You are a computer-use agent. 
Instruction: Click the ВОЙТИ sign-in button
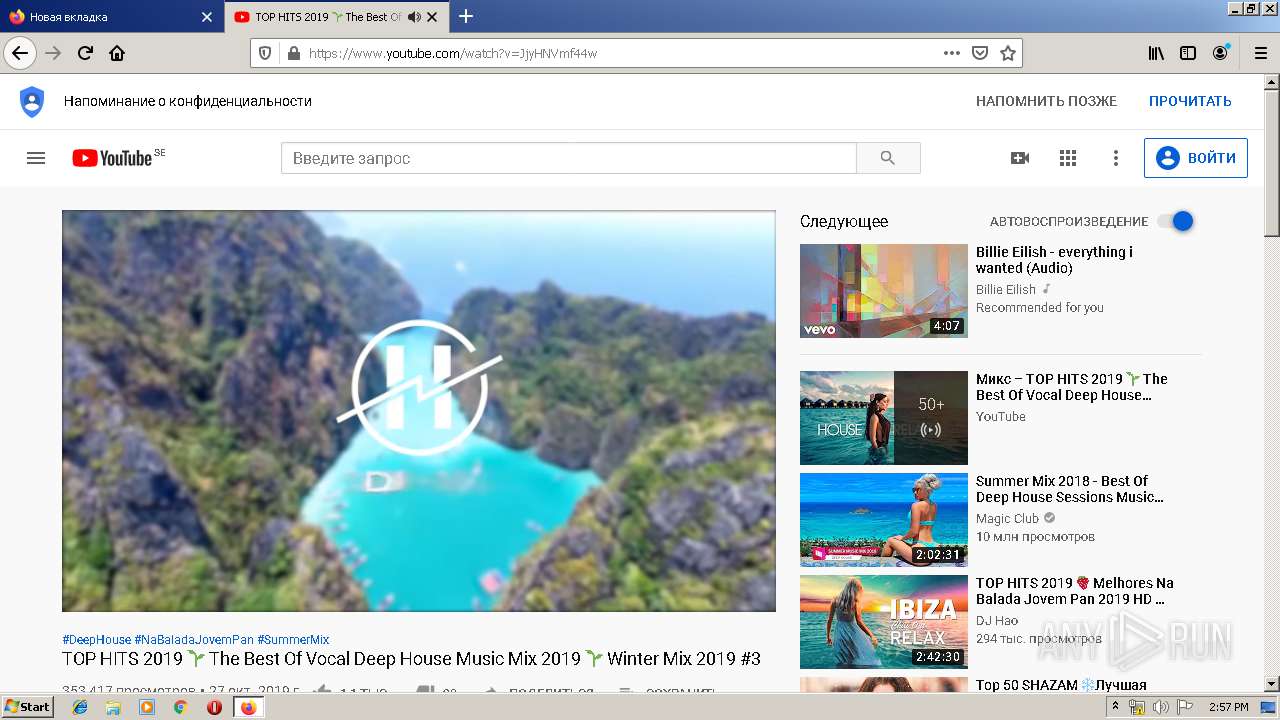click(x=1196, y=158)
